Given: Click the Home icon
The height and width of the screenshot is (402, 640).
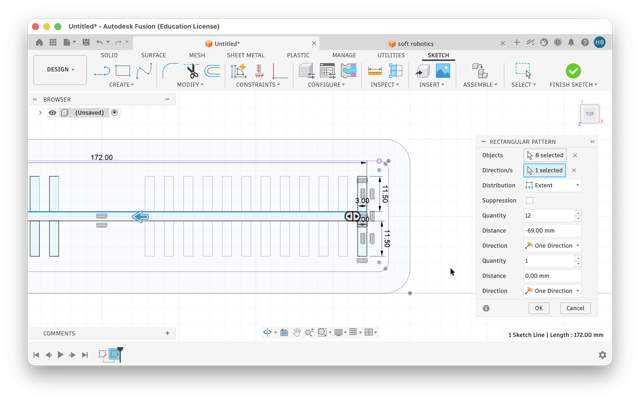Looking at the screenshot, I should (x=39, y=42).
